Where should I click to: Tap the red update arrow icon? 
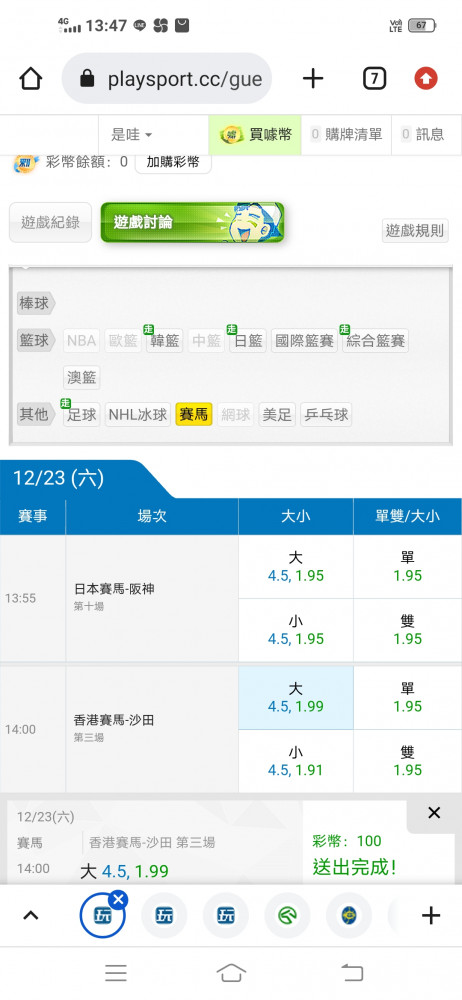coord(426,79)
